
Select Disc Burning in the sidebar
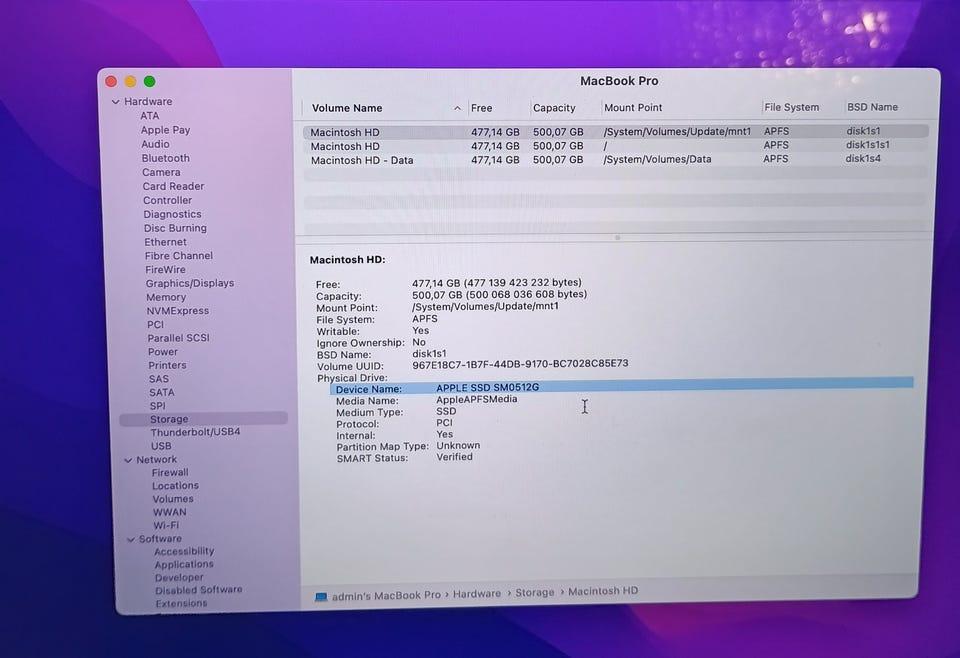coord(175,228)
